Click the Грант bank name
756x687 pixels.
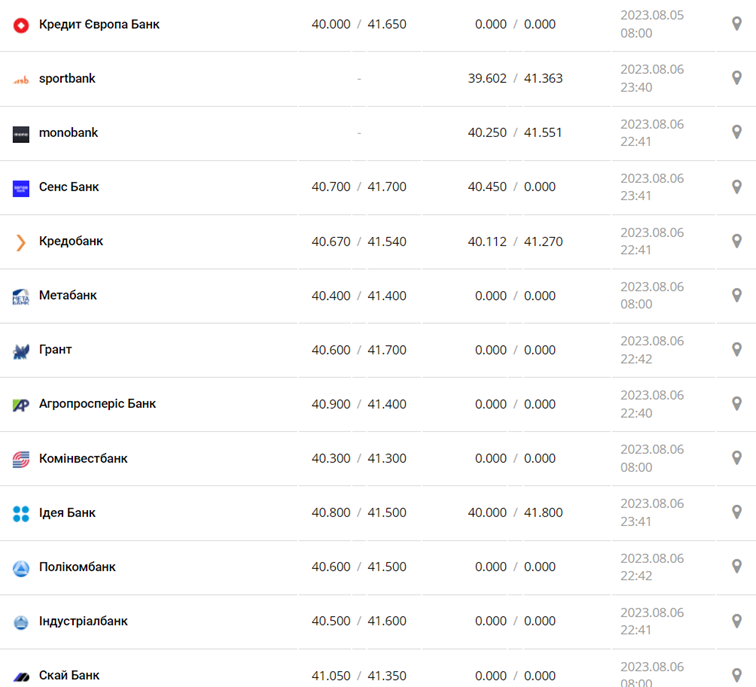pyautogui.click(x=55, y=350)
